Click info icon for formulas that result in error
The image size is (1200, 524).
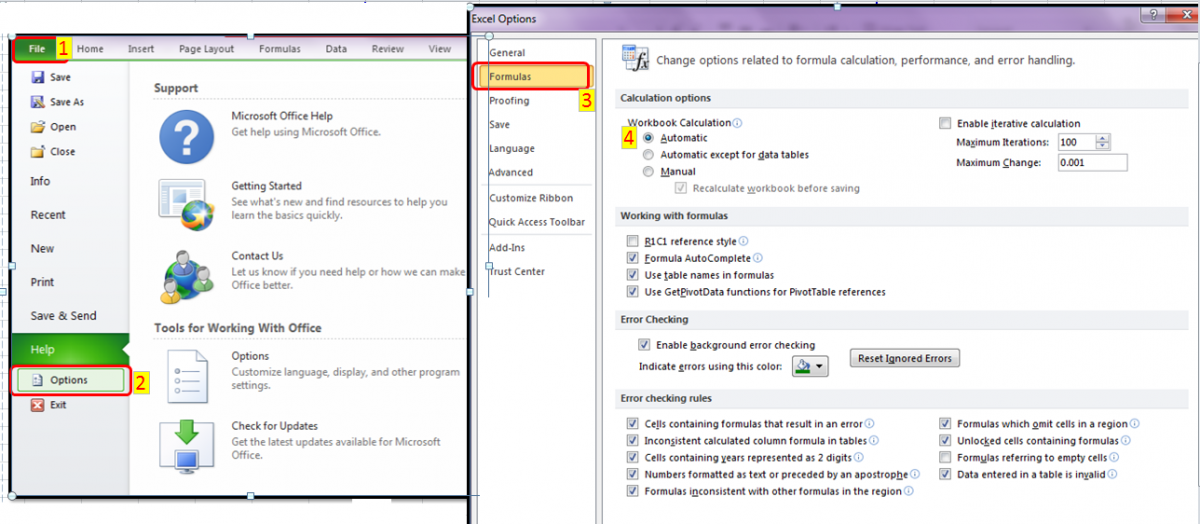click(x=869, y=423)
